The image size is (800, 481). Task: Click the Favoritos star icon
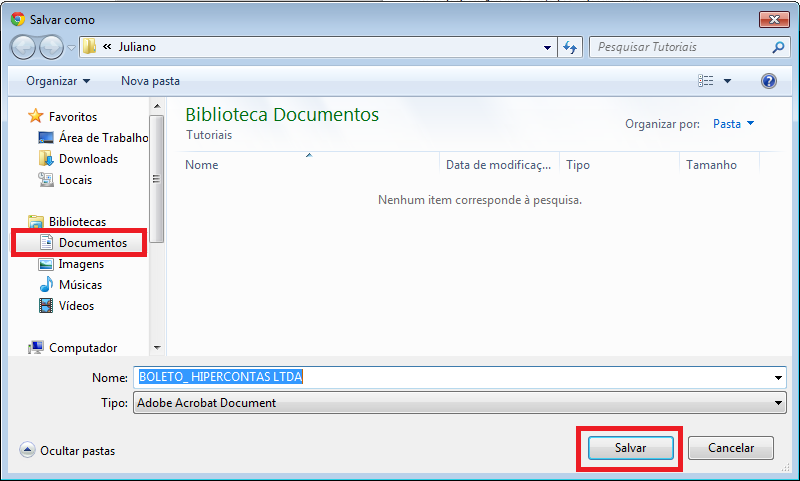pos(35,116)
